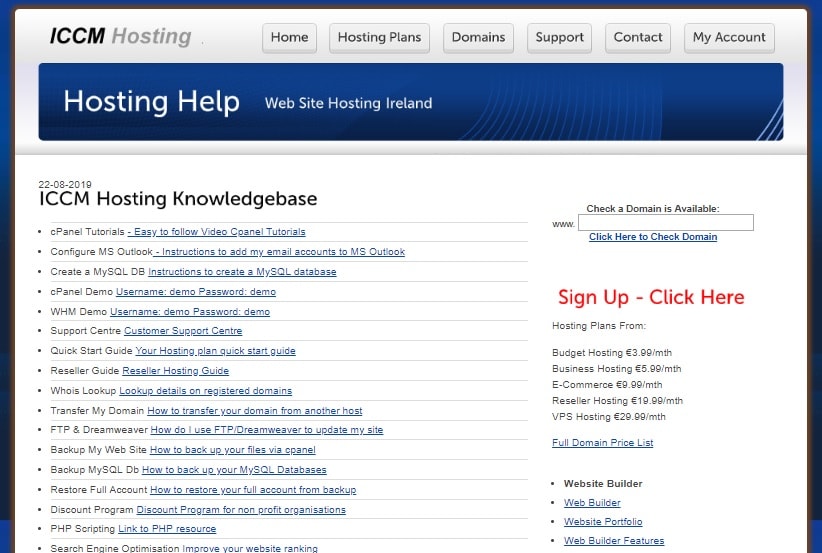Open Lookup details on registered domains
The width and height of the screenshot is (822, 553).
click(x=206, y=391)
